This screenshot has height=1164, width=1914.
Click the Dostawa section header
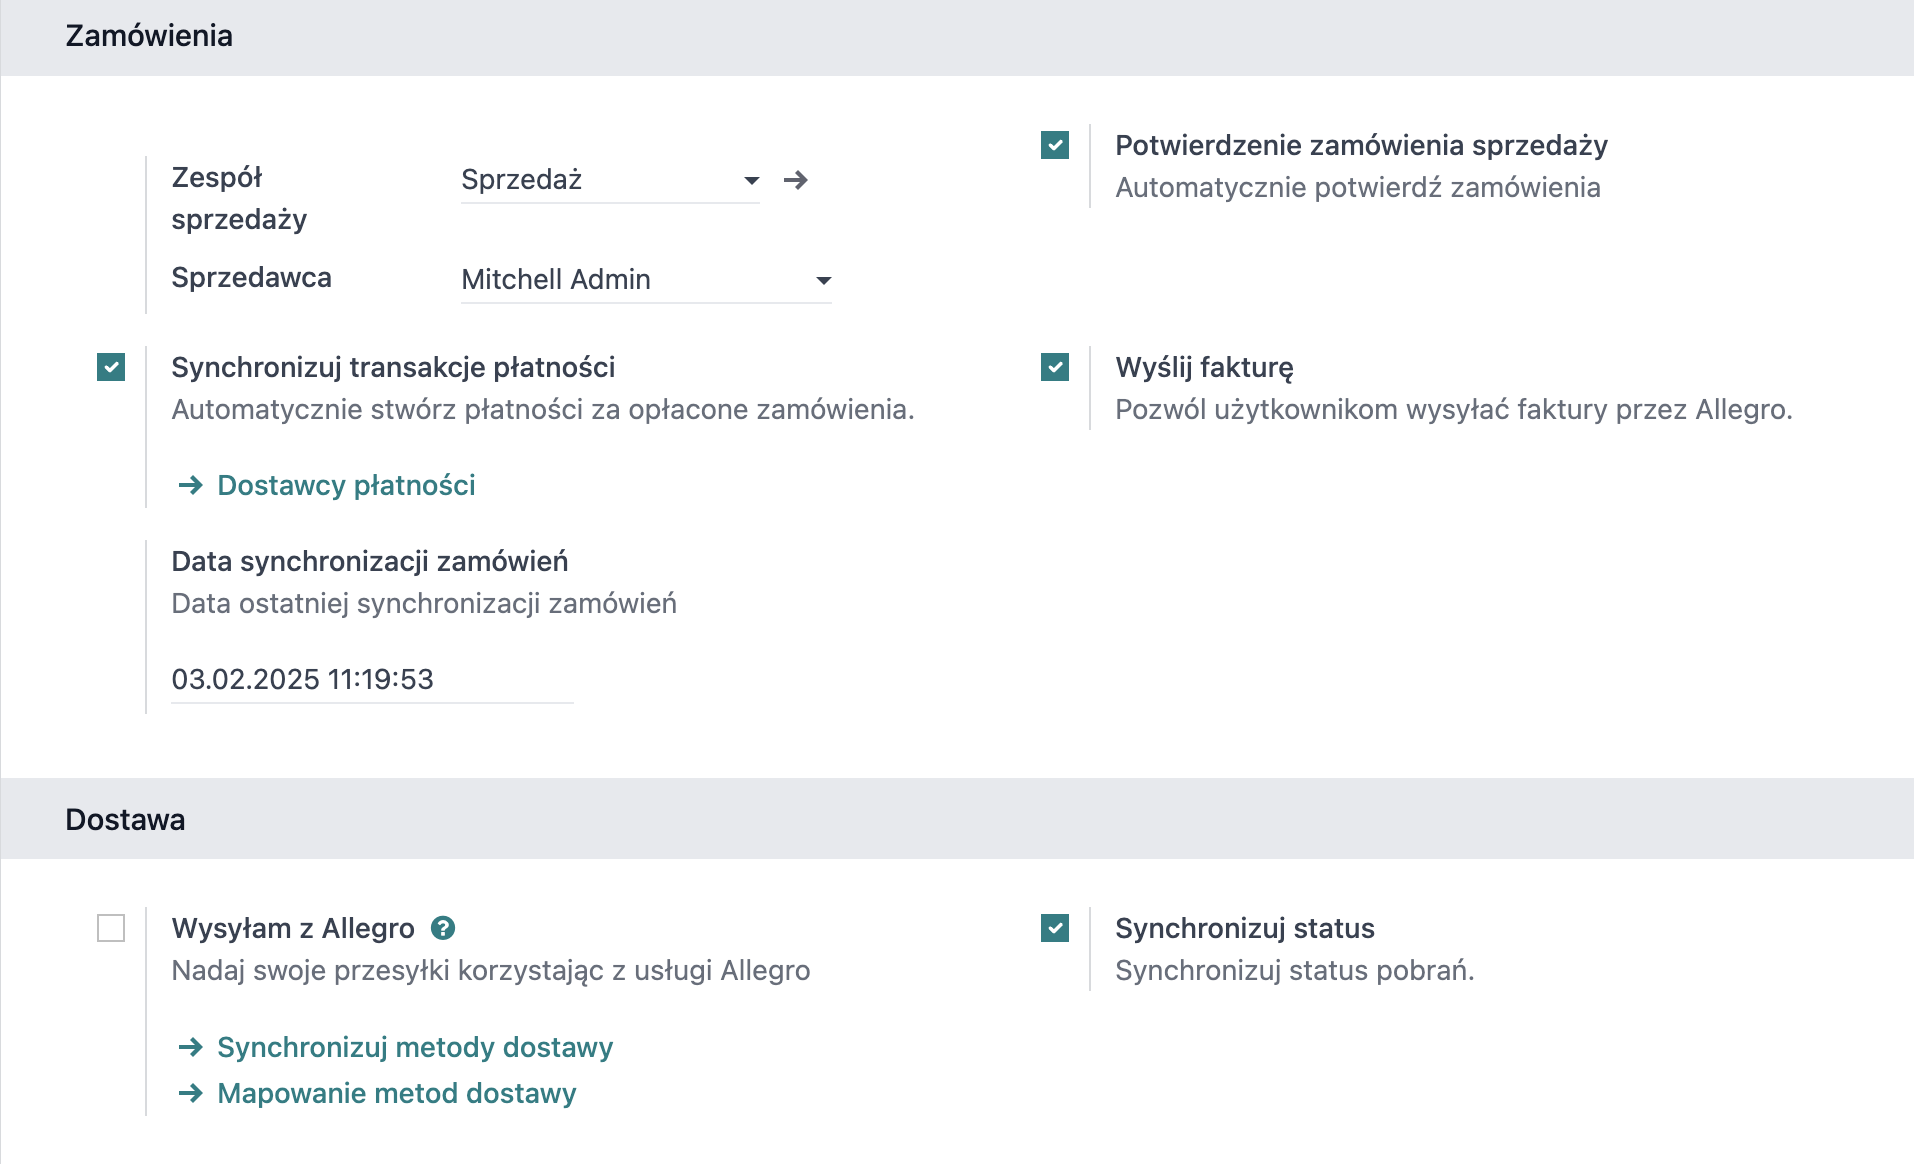coord(125,820)
